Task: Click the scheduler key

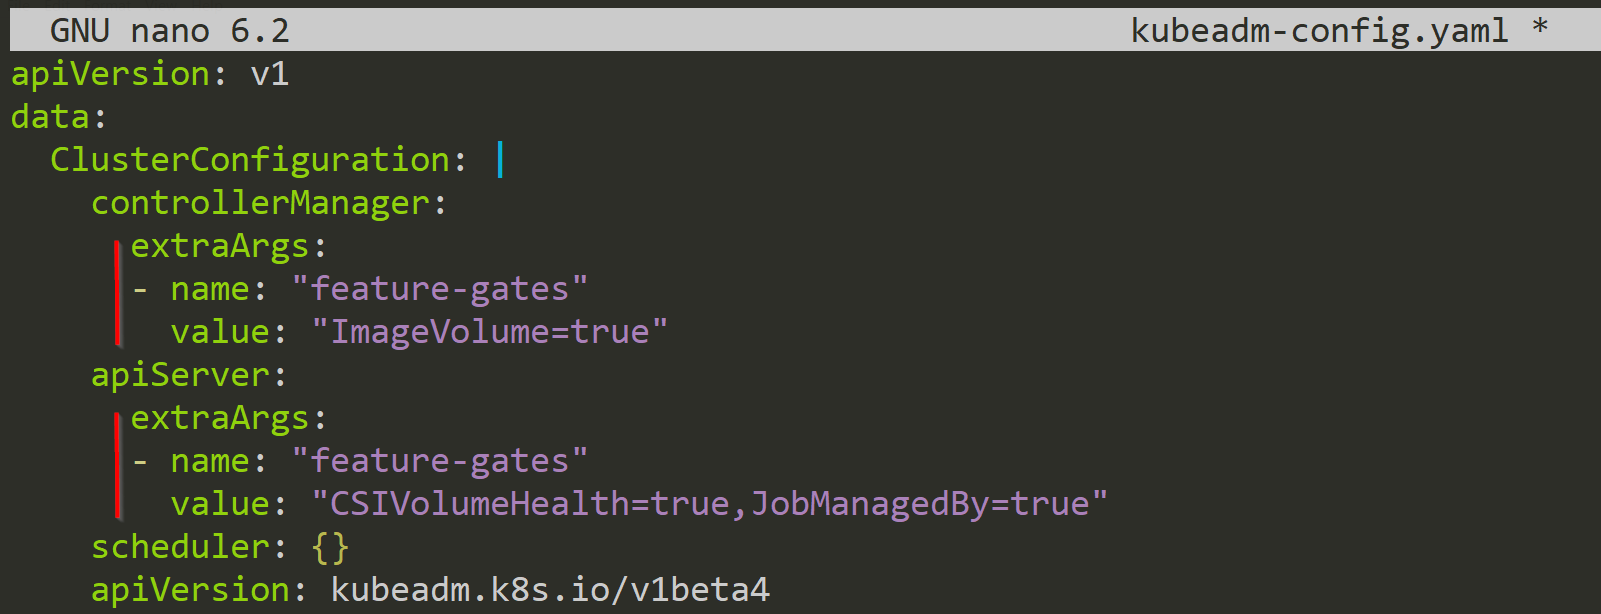Action: pyautogui.click(x=180, y=547)
